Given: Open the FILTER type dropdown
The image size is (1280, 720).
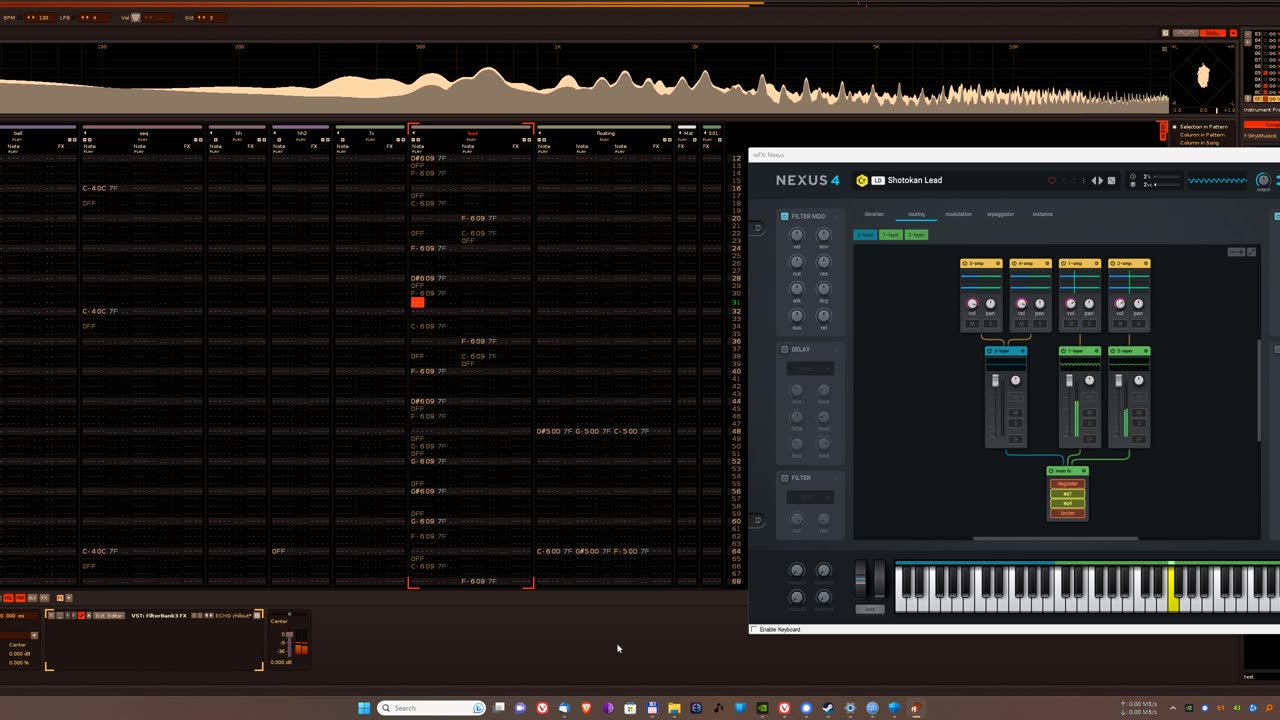Looking at the screenshot, I should point(810,497).
